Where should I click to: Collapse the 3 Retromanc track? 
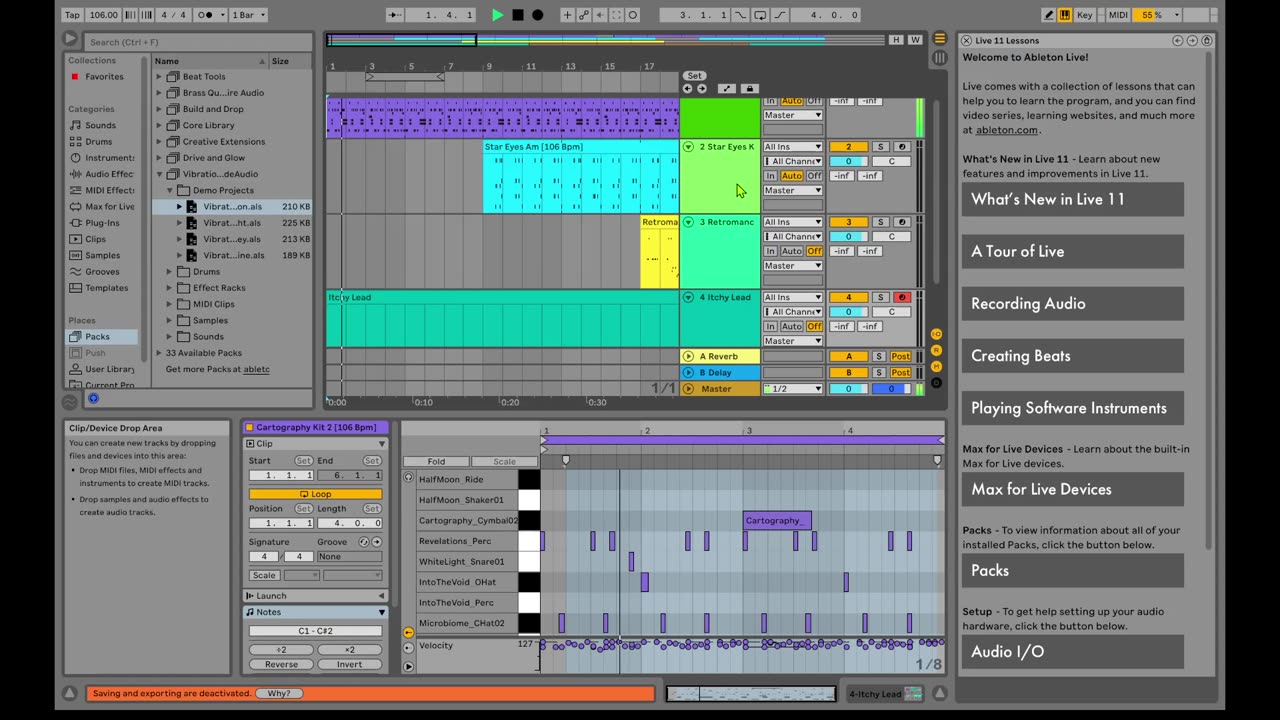point(688,222)
